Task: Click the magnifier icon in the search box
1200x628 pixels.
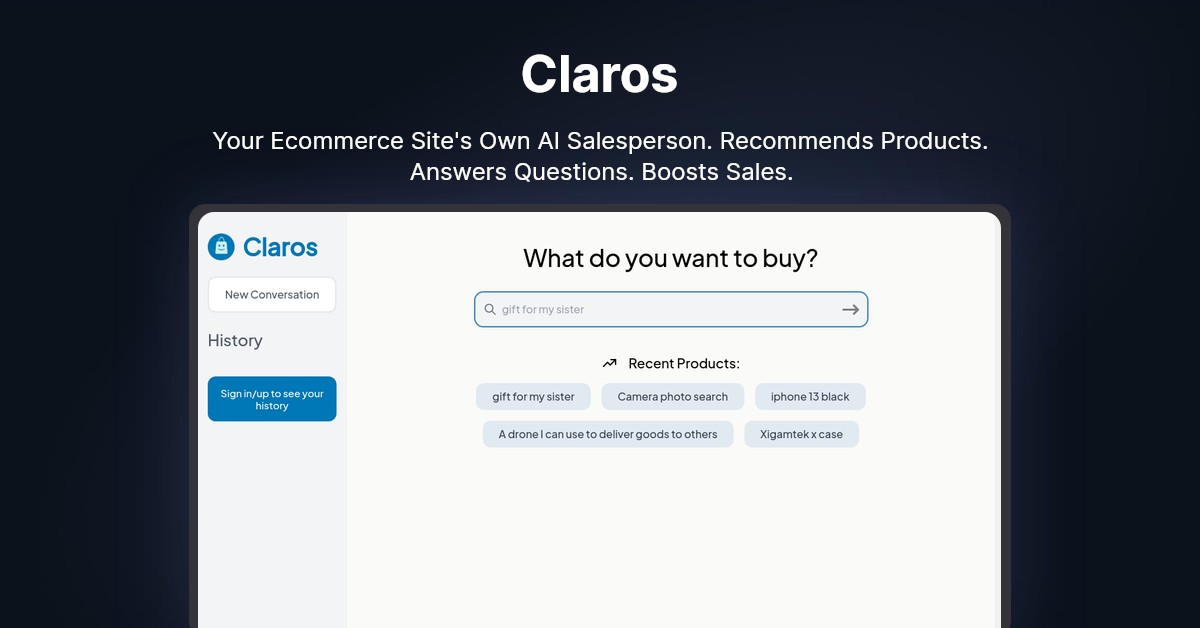Action: coord(490,310)
